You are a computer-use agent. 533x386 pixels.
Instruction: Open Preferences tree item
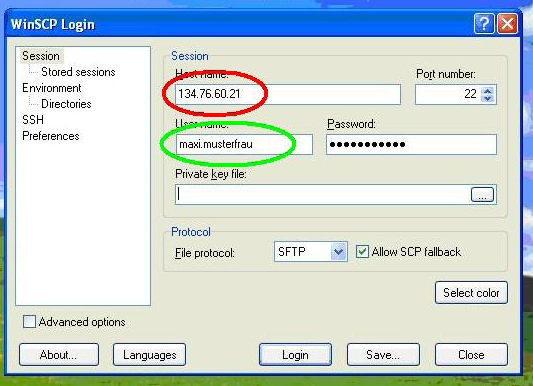click(51, 136)
